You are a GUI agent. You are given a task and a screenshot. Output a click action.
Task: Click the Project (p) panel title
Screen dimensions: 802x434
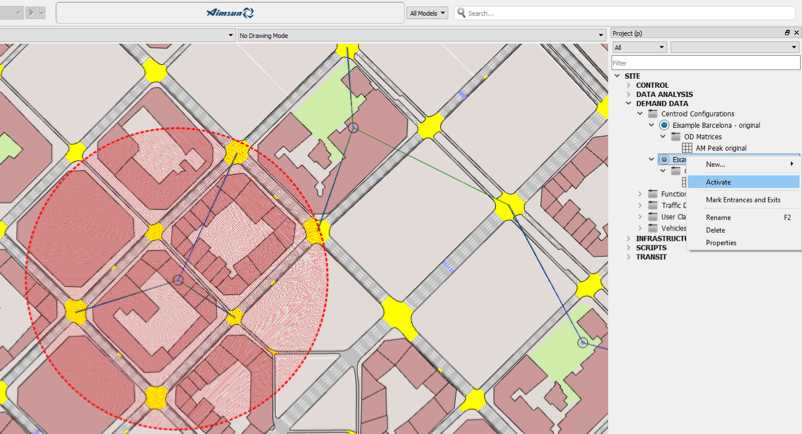(x=628, y=33)
